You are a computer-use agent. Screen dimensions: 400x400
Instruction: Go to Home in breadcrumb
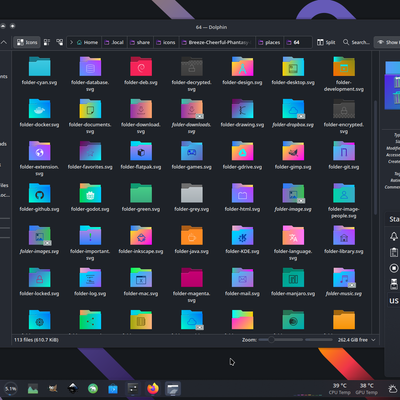[x=87, y=42]
